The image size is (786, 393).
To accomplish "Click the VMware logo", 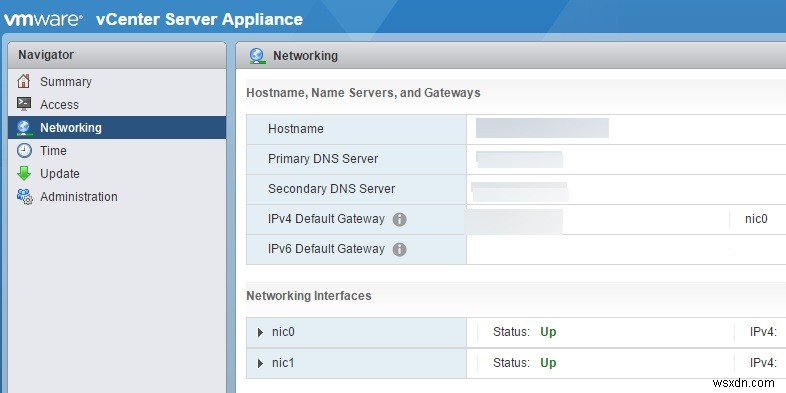I will [x=43, y=20].
